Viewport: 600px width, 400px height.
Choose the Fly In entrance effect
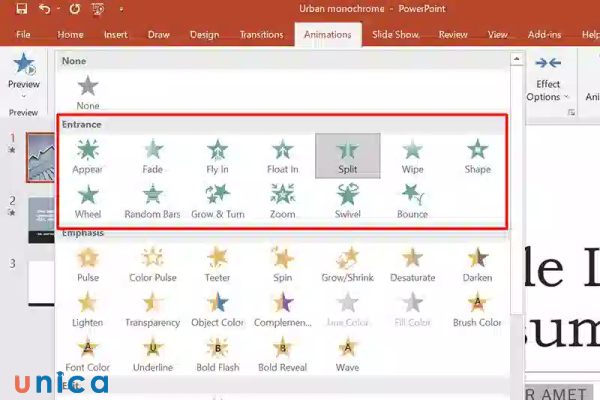pyautogui.click(x=218, y=155)
